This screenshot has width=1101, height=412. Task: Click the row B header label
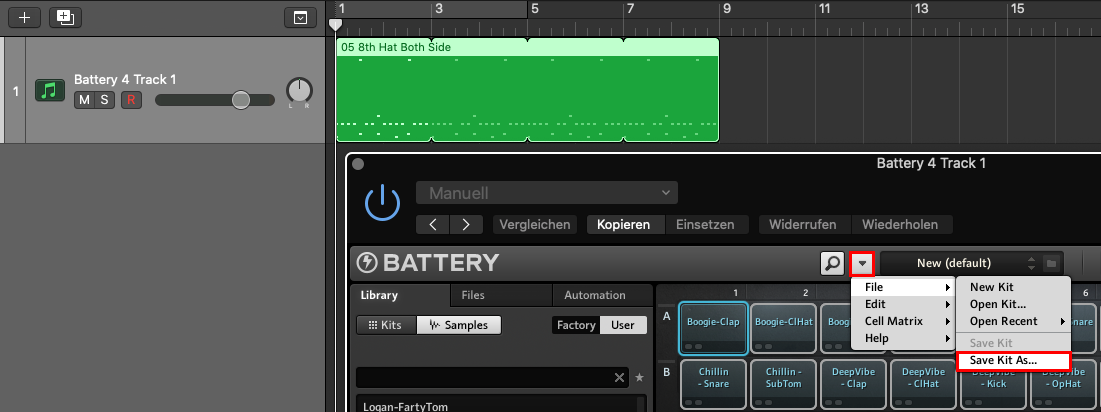666,372
